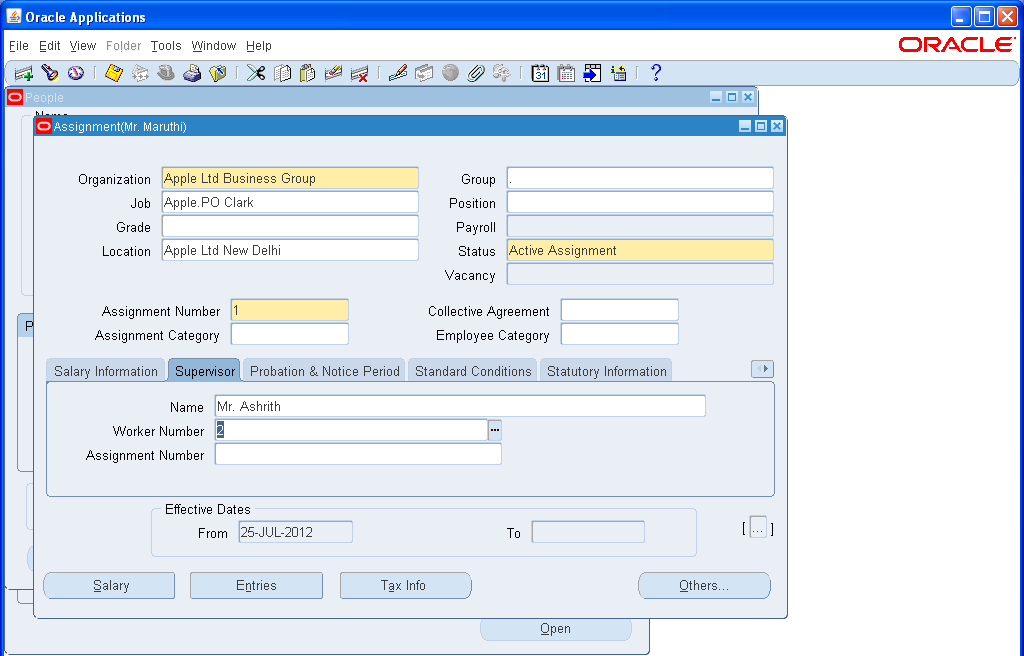Print the form using the Print toolbar icon

click(x=192, y=72)
